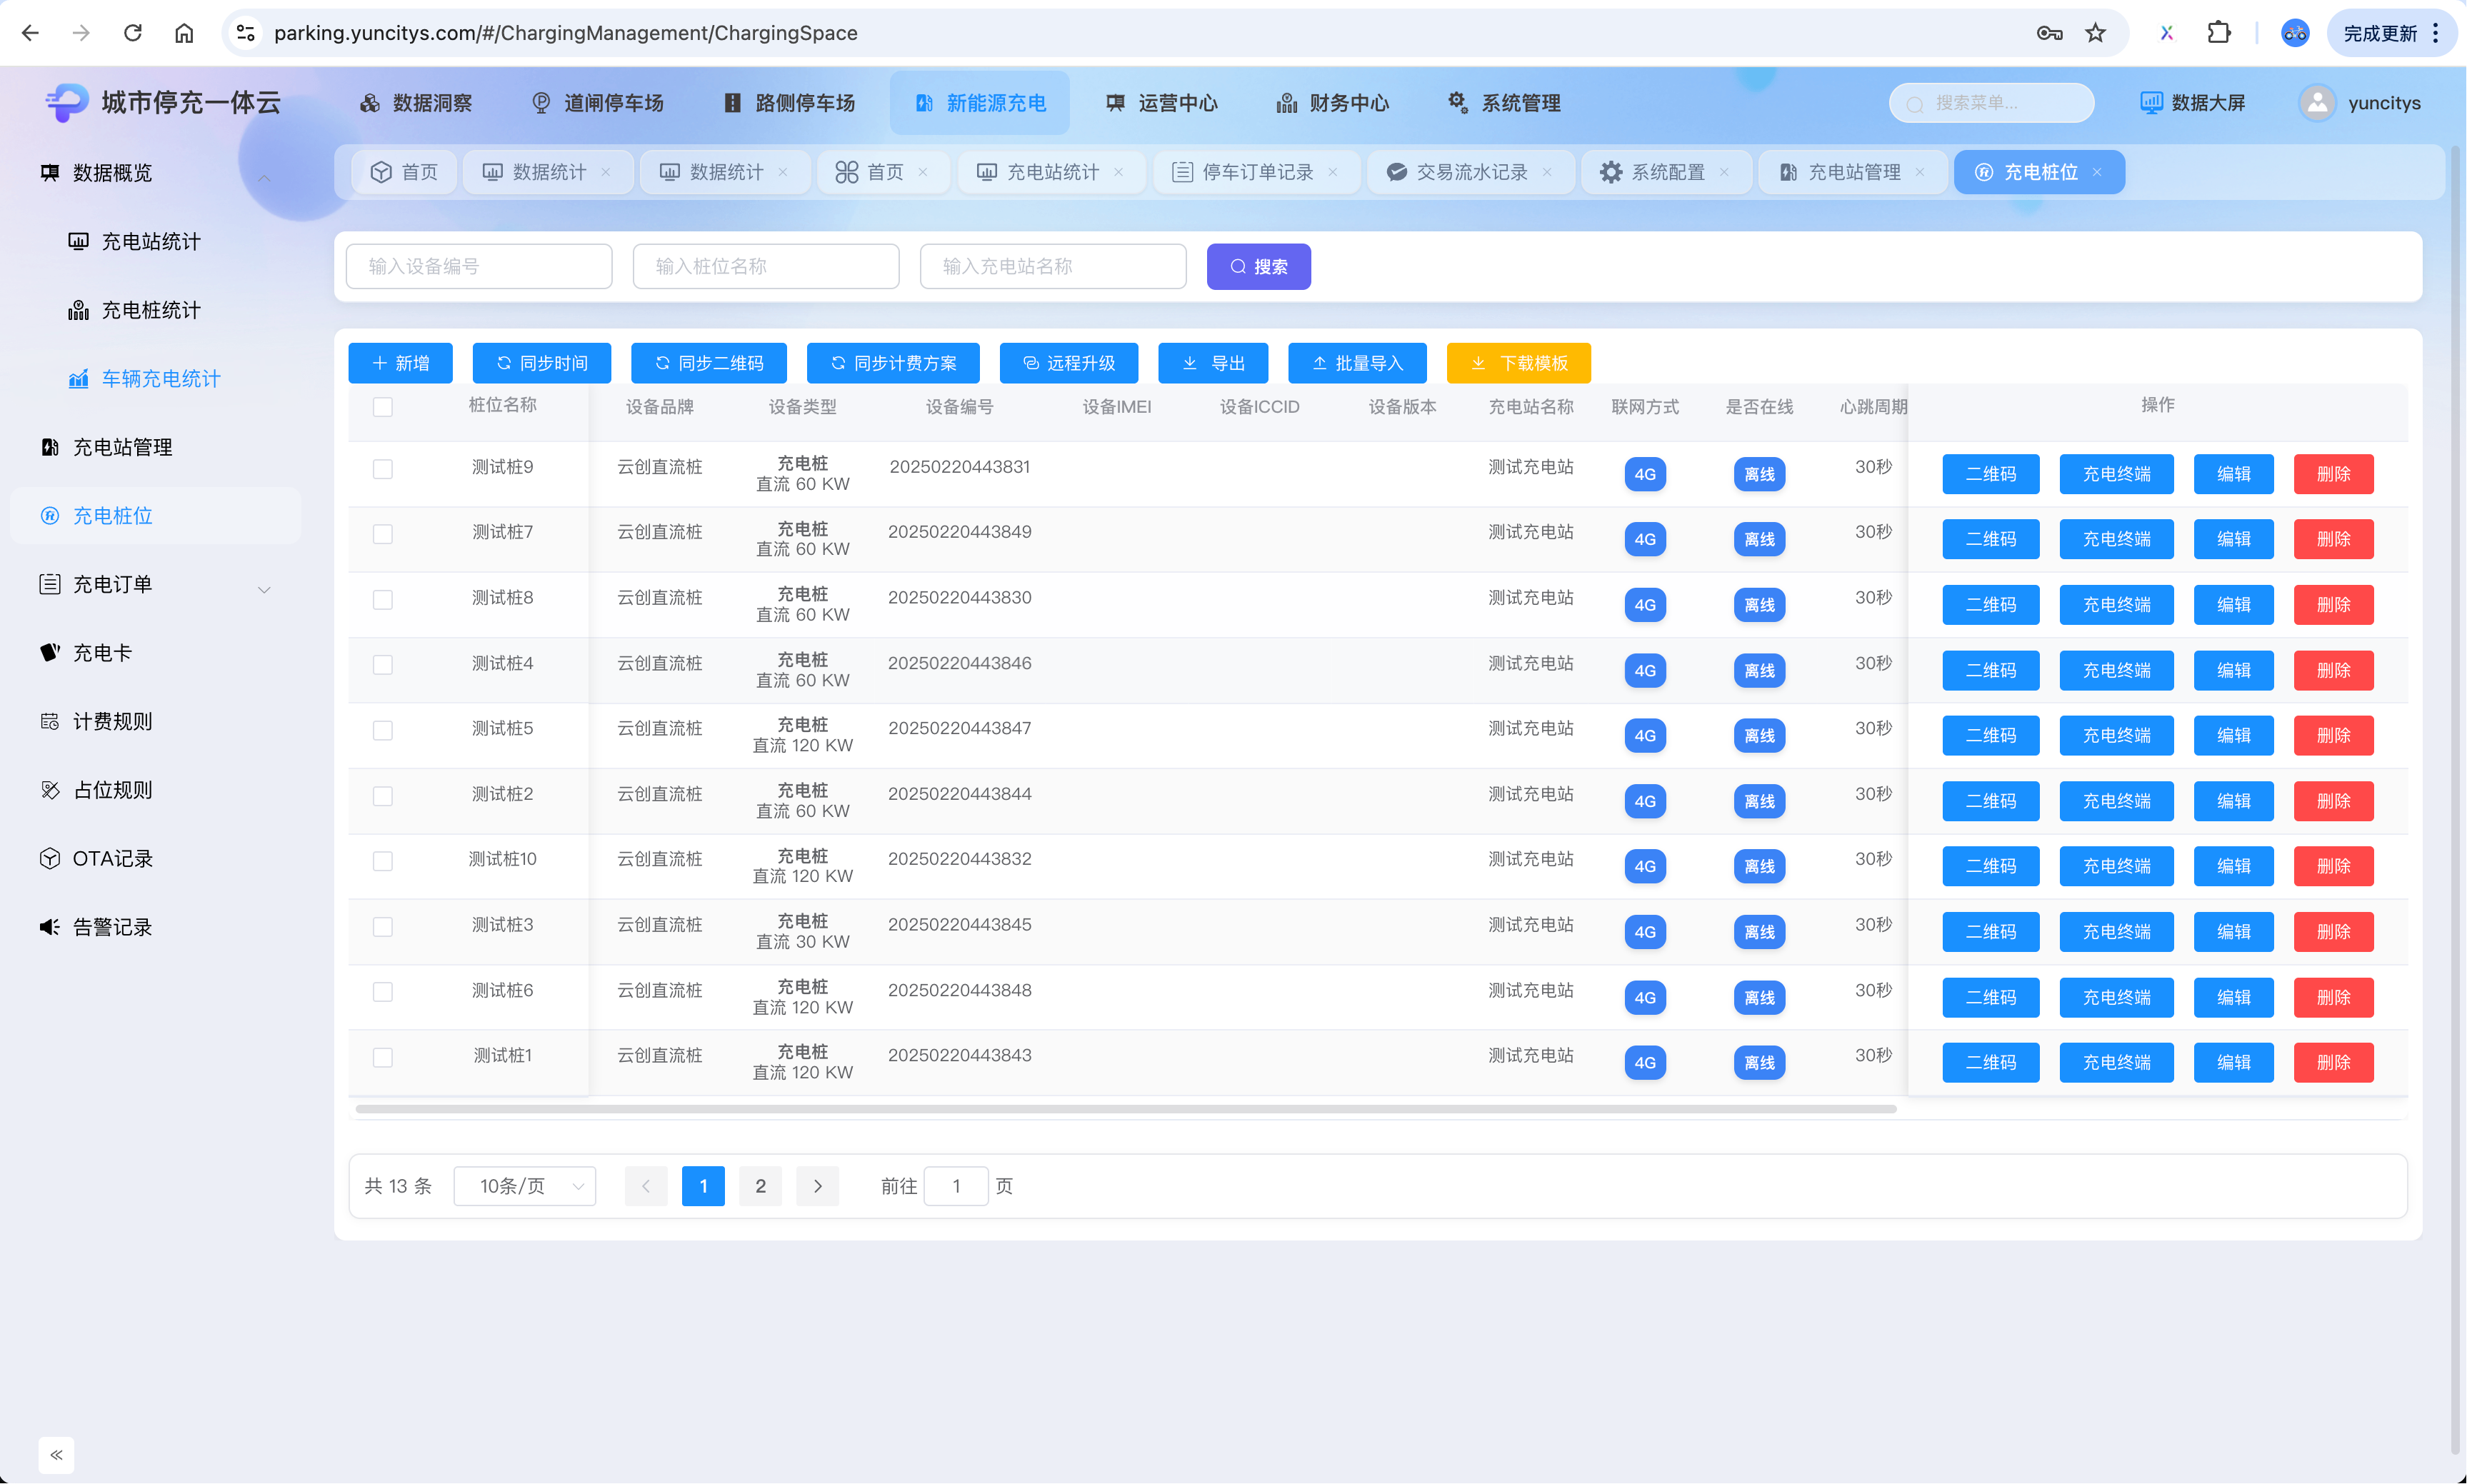Open 告警记录 in the sidebar

coord(112,927)
